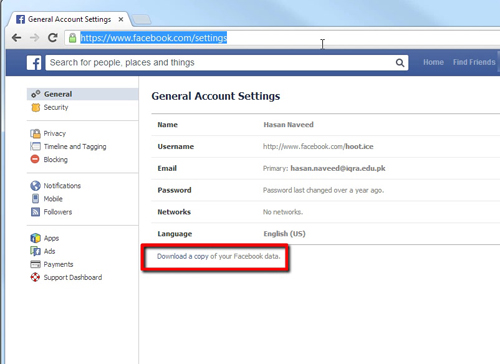Click the Privacy padlock icon
The height and width of the screenshot is (364, 500).
35,133
